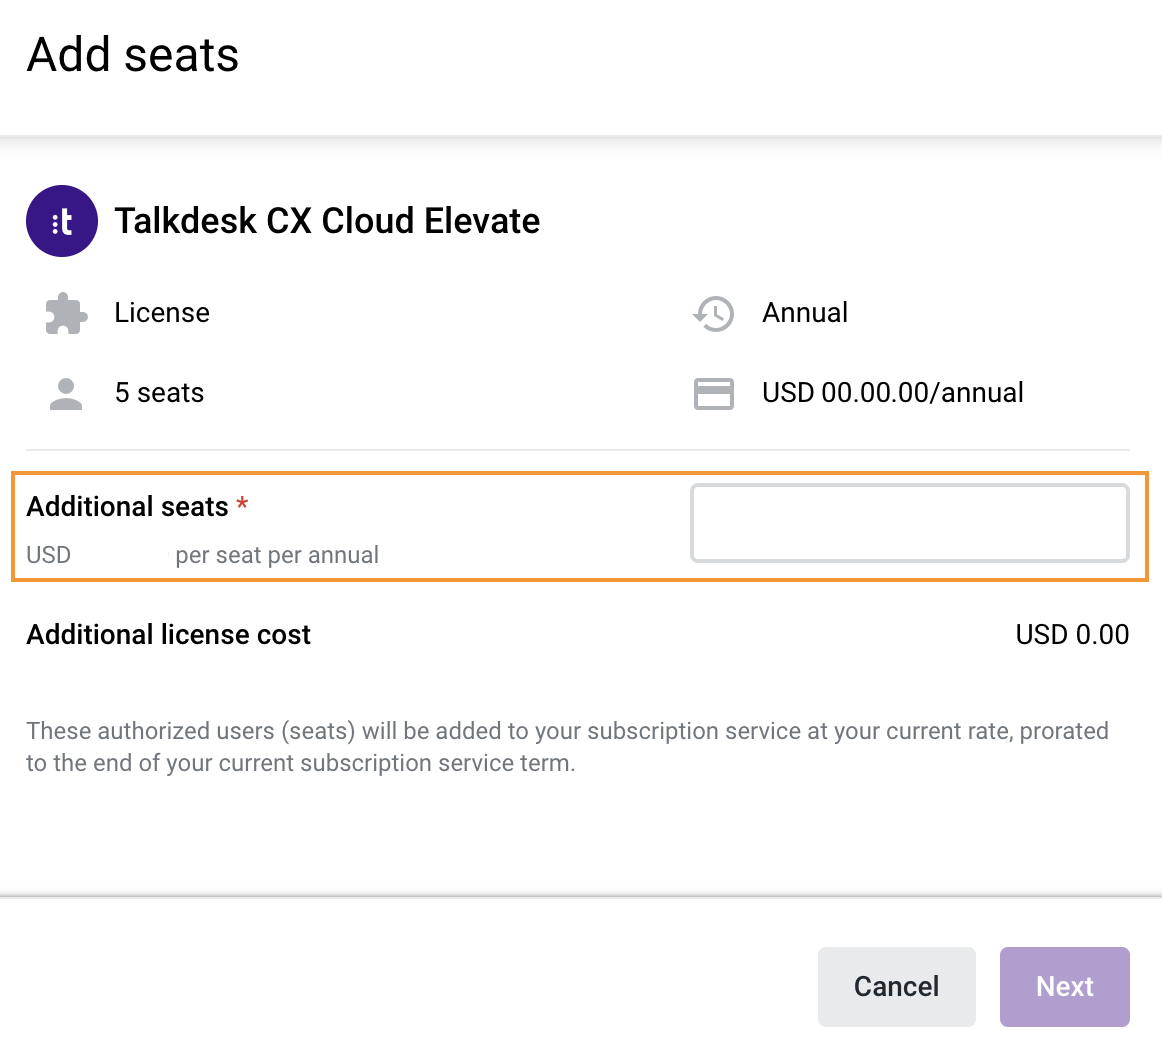Click the License label text
Image resolution: width=1162 pixels, height=1052 pixels.
[x=162, y=313]
